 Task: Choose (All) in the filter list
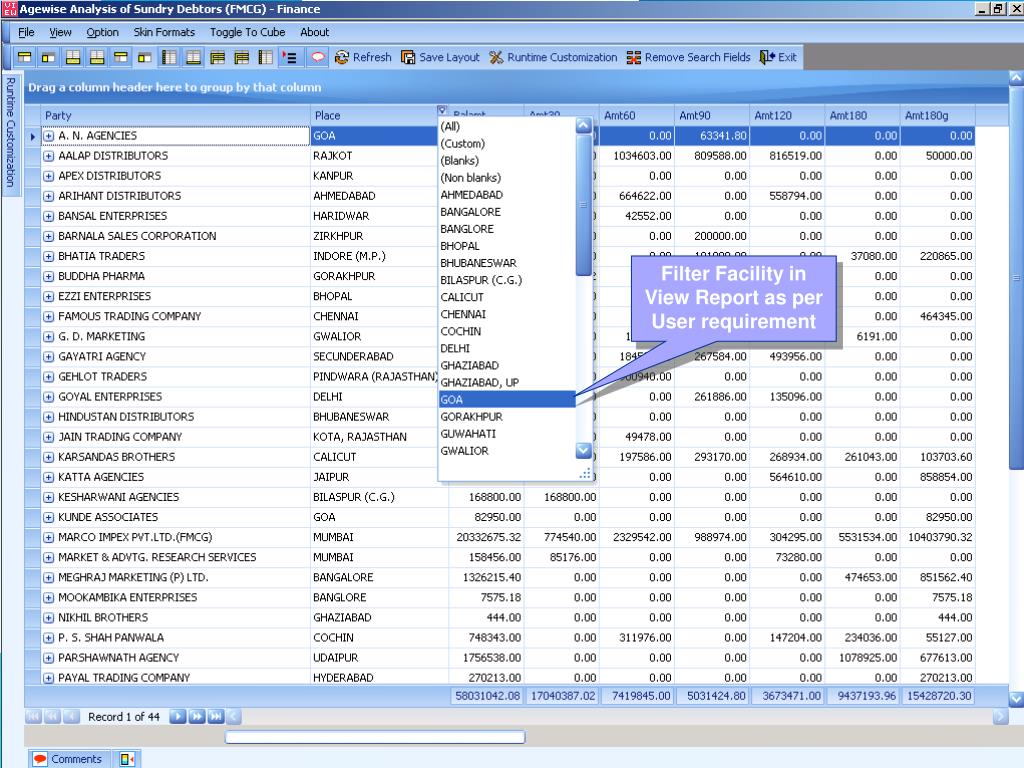click(x=507, y=127)
